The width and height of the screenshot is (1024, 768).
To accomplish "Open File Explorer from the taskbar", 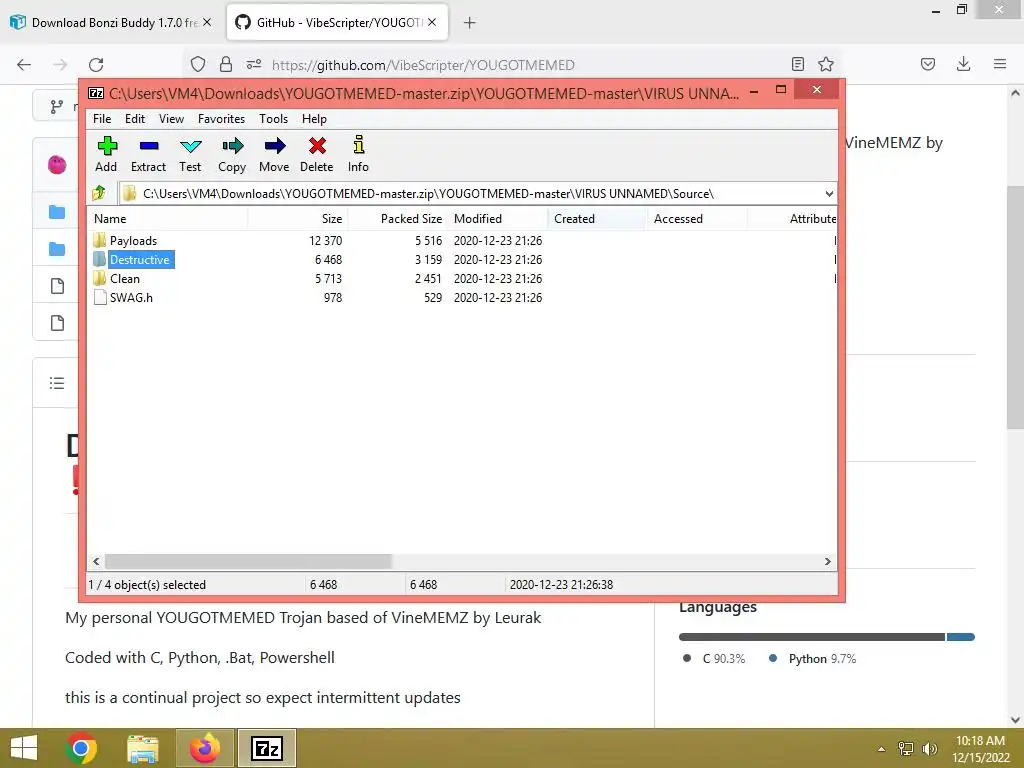I will [x=142, y=748].
